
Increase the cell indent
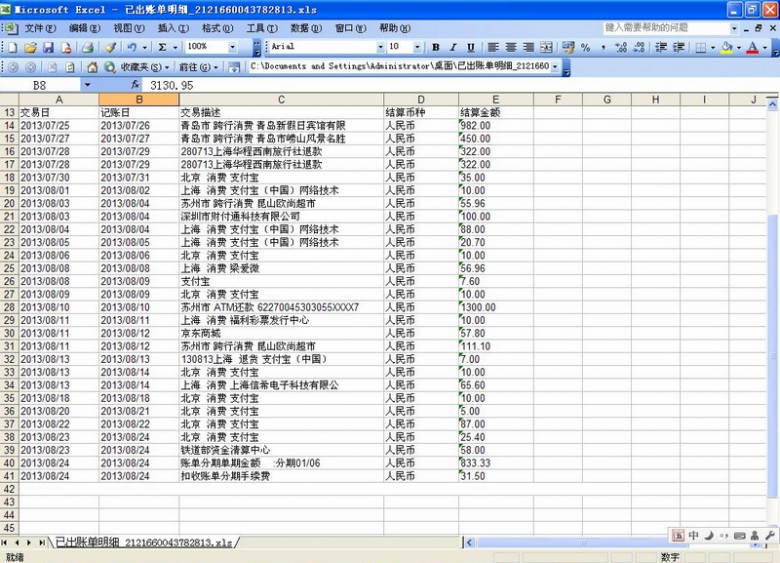point(679,47)
